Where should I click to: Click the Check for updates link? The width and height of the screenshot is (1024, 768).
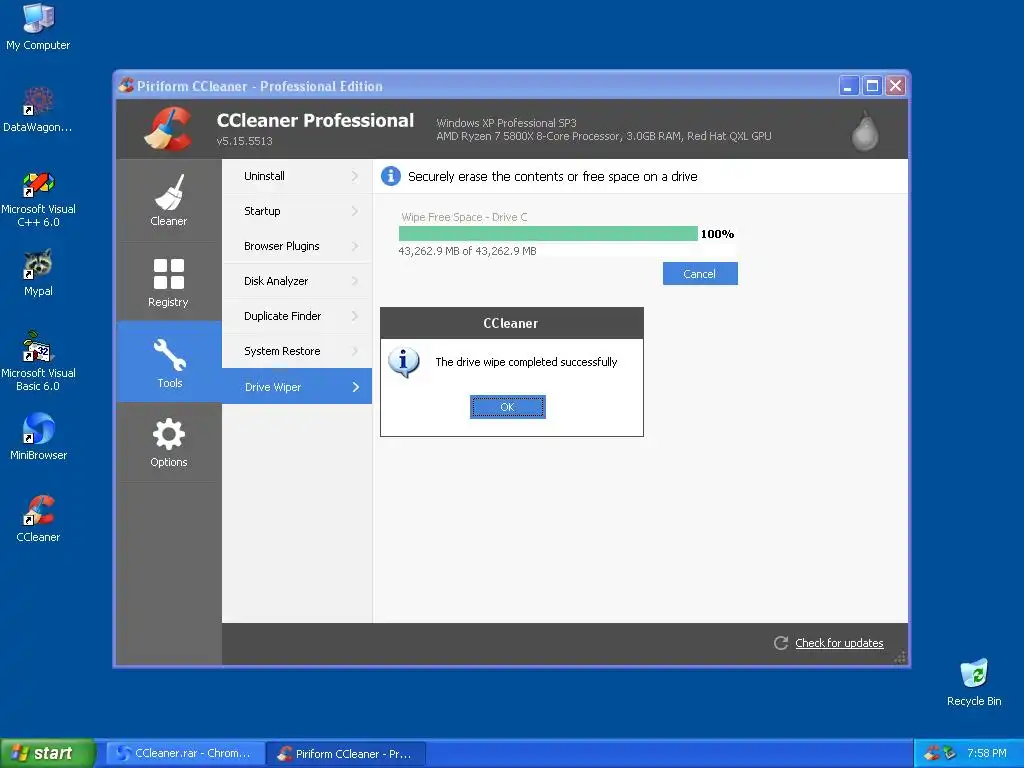[x=839, y=643]
